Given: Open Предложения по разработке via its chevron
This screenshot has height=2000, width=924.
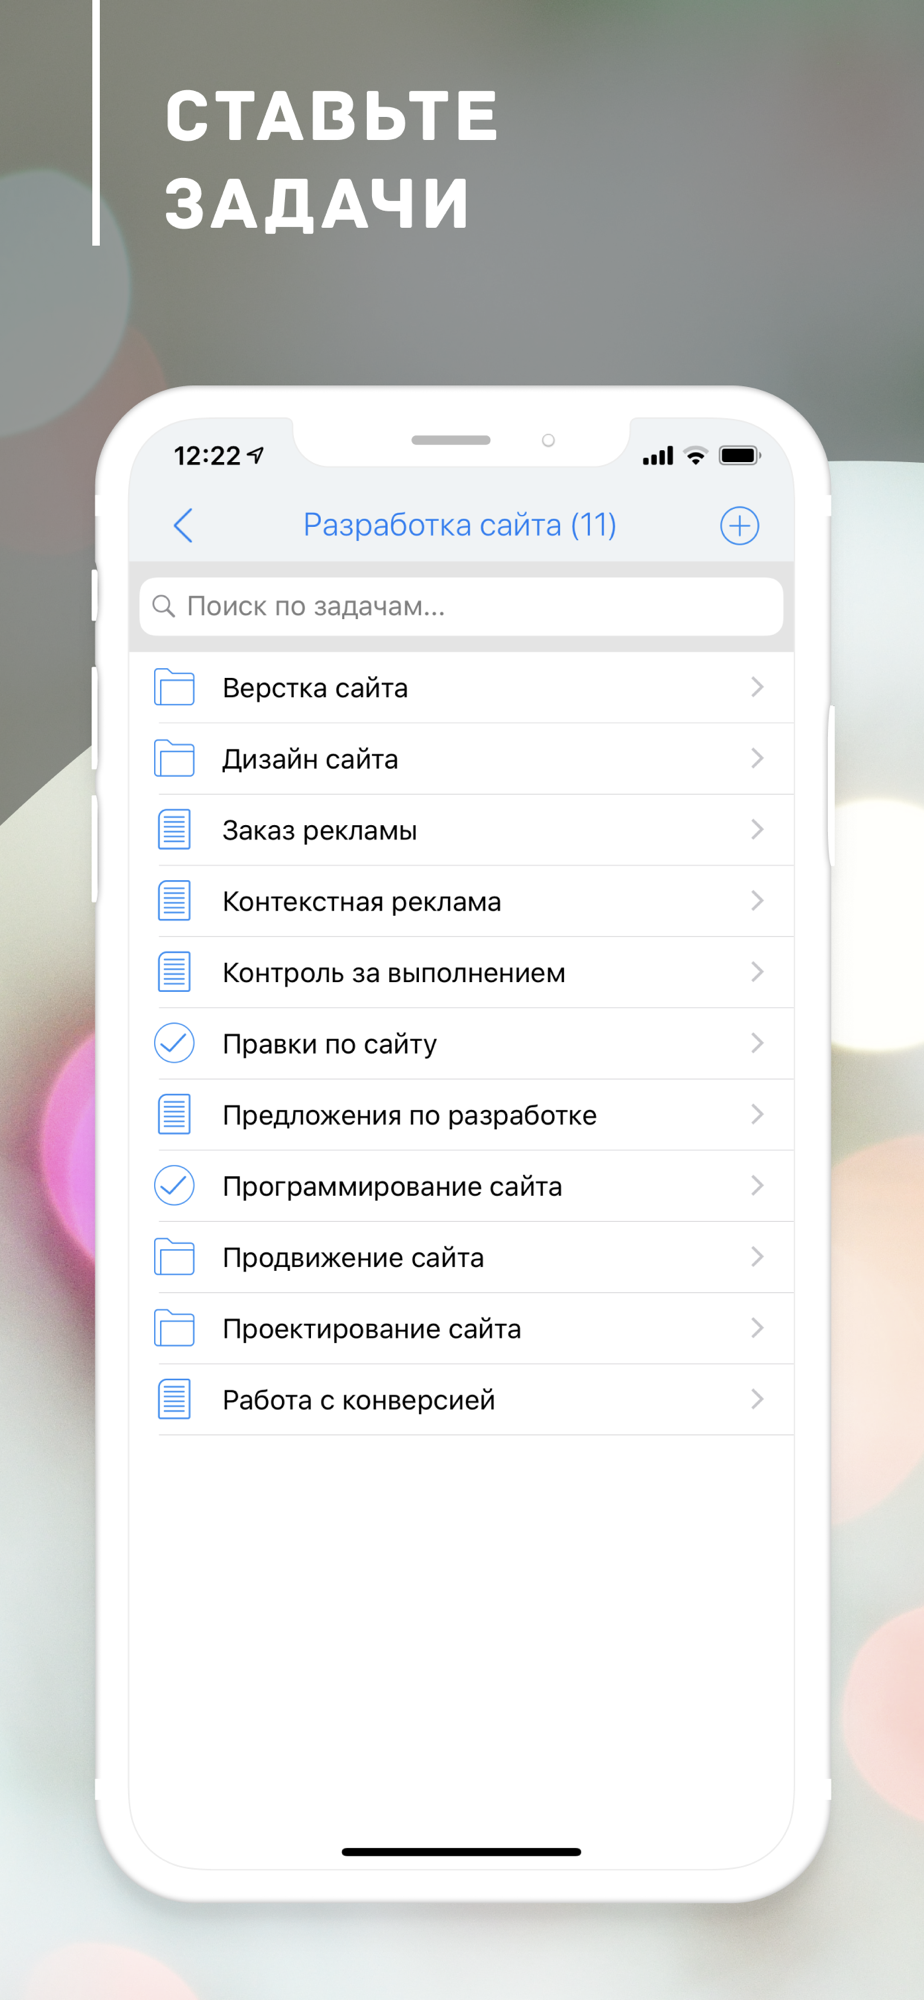Looking at the screenshot, I should [757, 1114].
